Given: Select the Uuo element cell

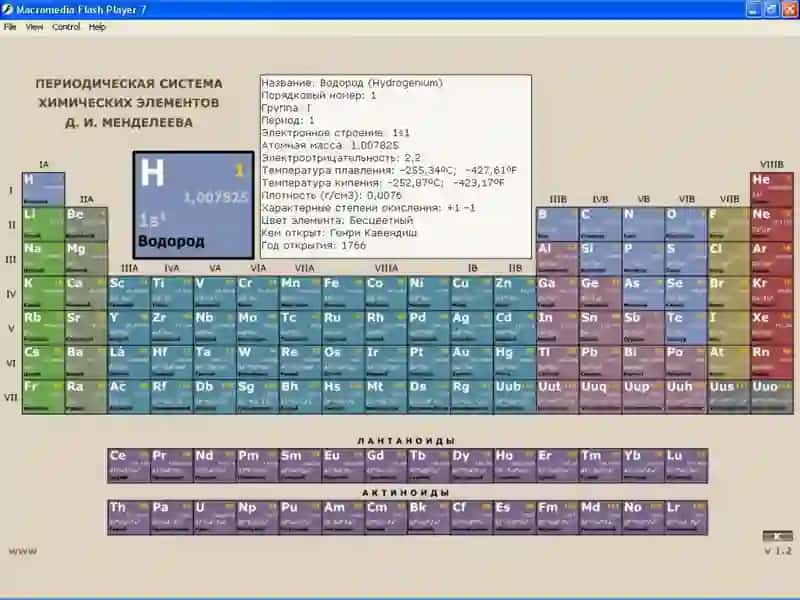Looking at the screenshot, I should point(772,397).
